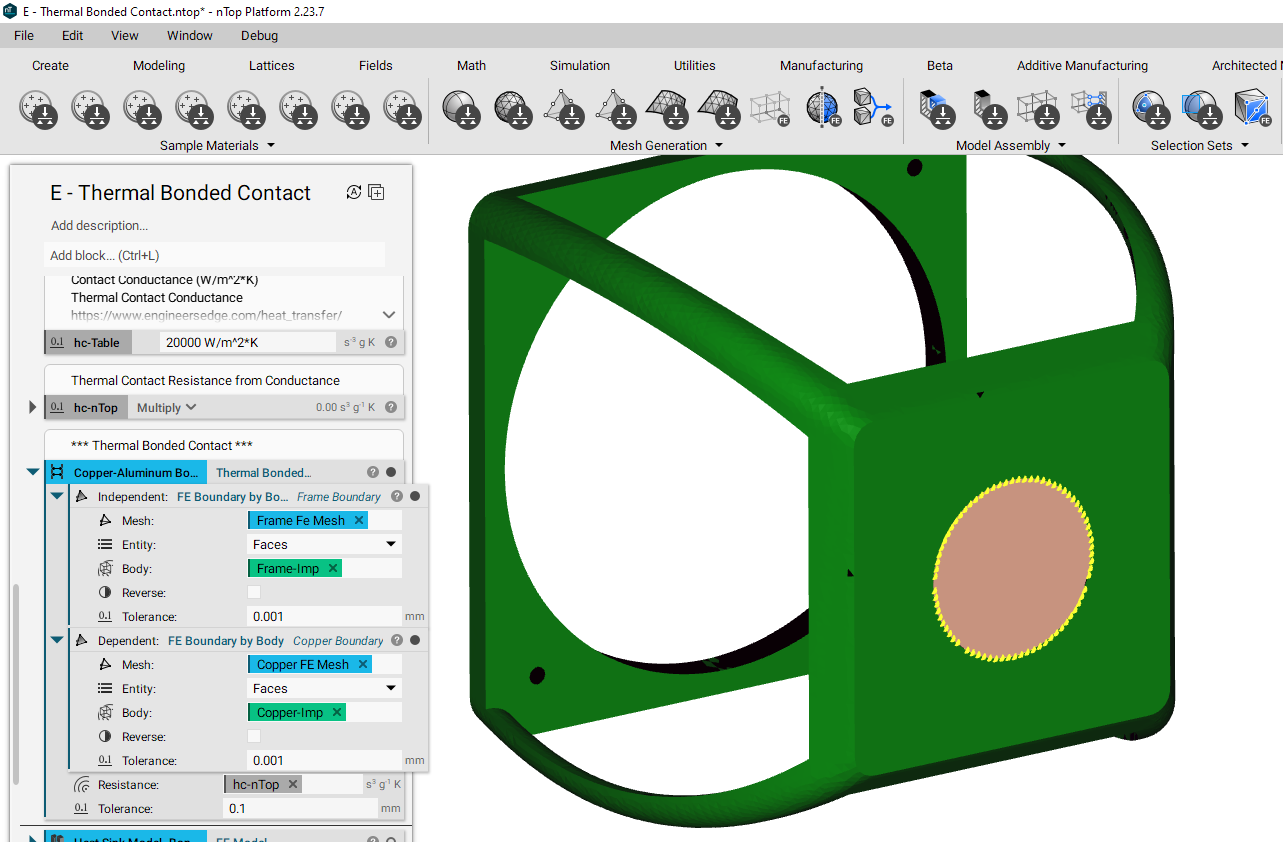Click the engineersedge.com heat transfer link
The image size is (1283, 842).
[207, 315]
